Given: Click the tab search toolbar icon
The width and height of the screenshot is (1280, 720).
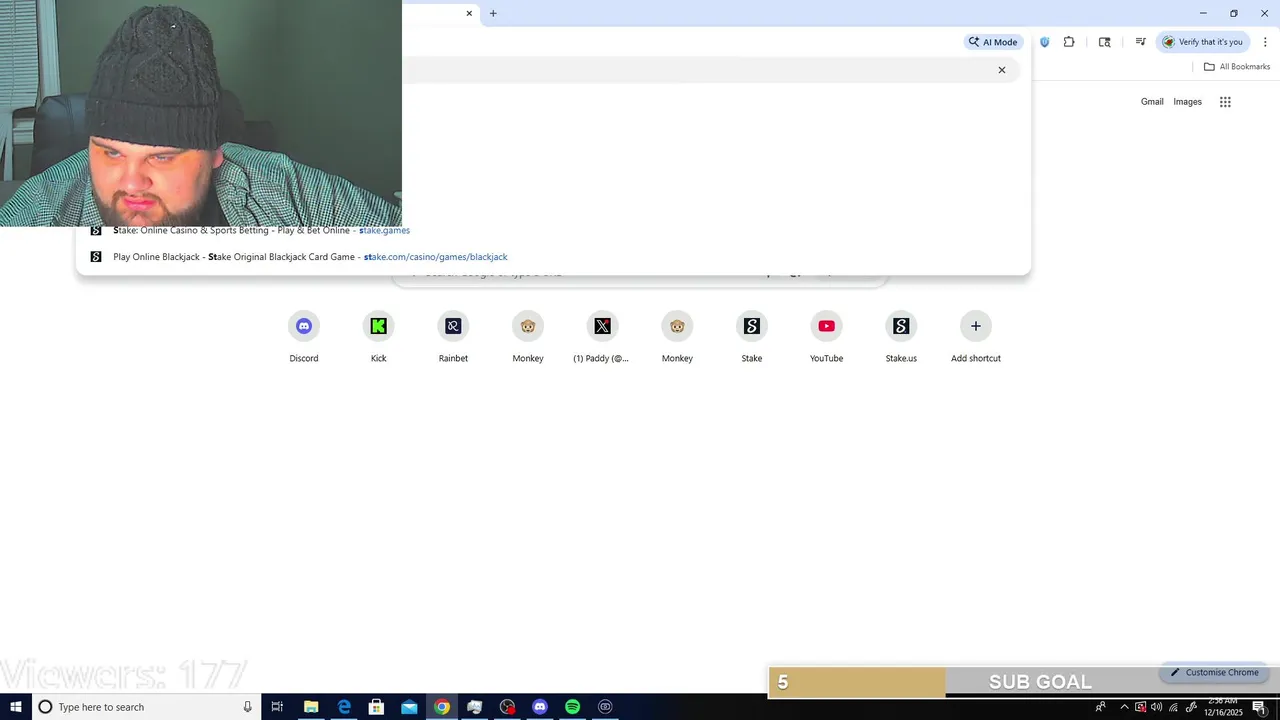Looking at the screenshot, I should point(1105,42).
